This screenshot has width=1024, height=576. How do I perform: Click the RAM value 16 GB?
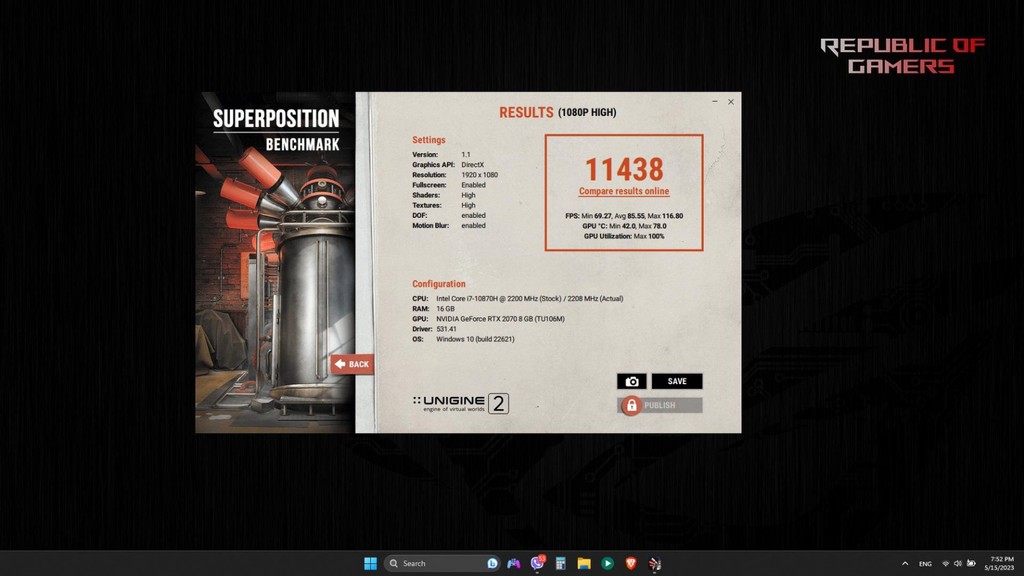[445, 309]
